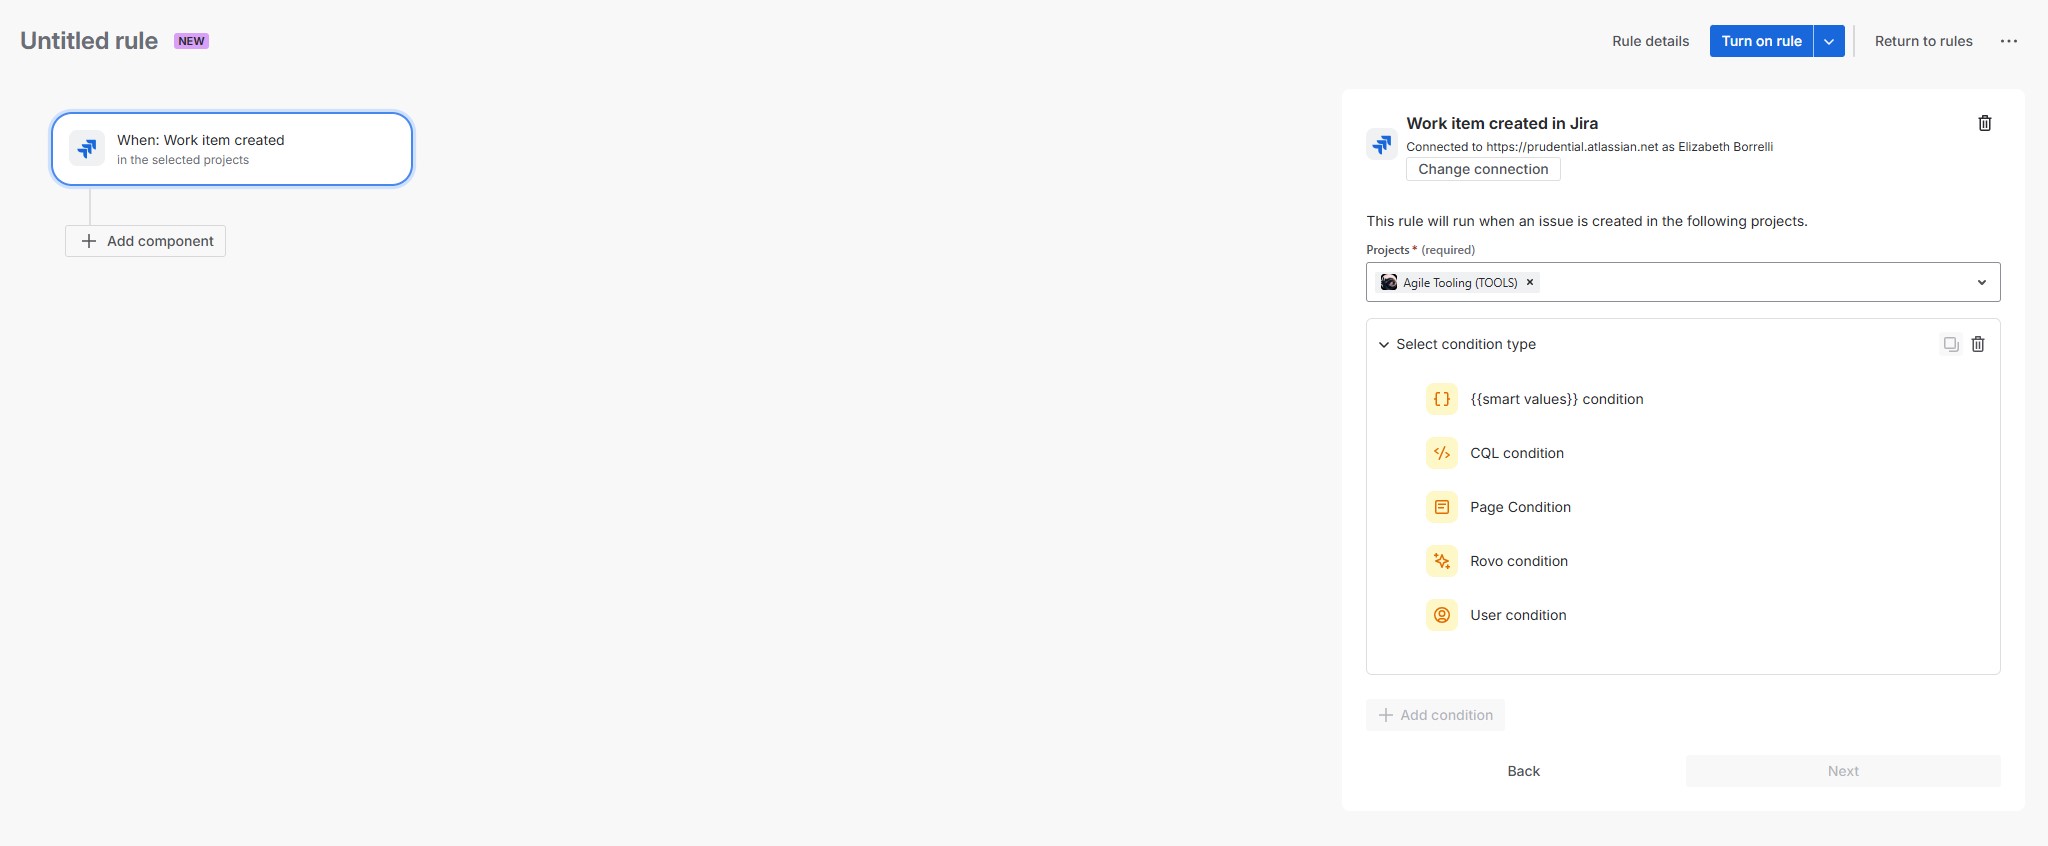Click the Turn on rule button
2048x846 pixels.
pyautogui.click(x=1761, y=41)
